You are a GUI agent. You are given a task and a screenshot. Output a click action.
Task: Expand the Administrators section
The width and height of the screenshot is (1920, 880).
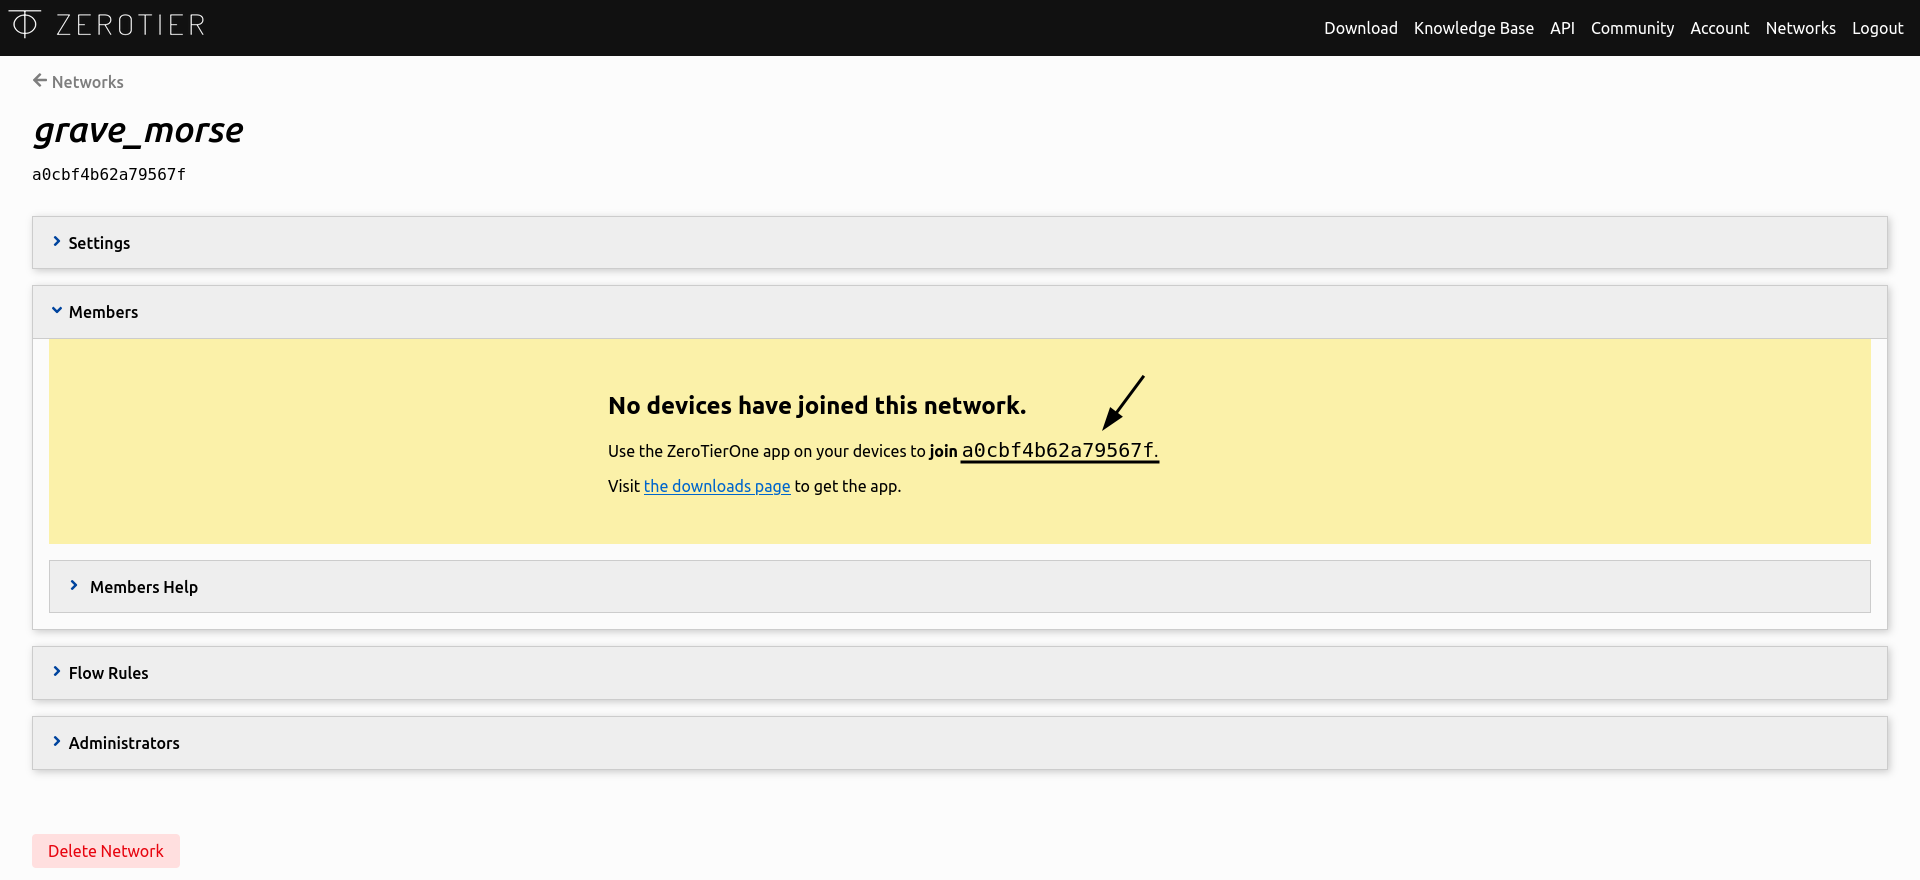coord(960,743)
